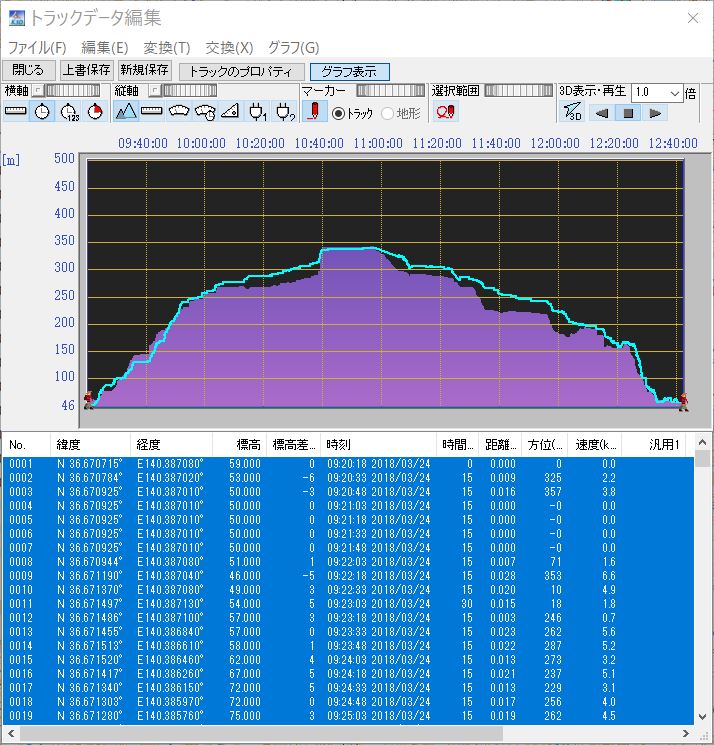Screen dimensions: 714x745
Task: Click the 緯度 column header
Action: (90, 445)
